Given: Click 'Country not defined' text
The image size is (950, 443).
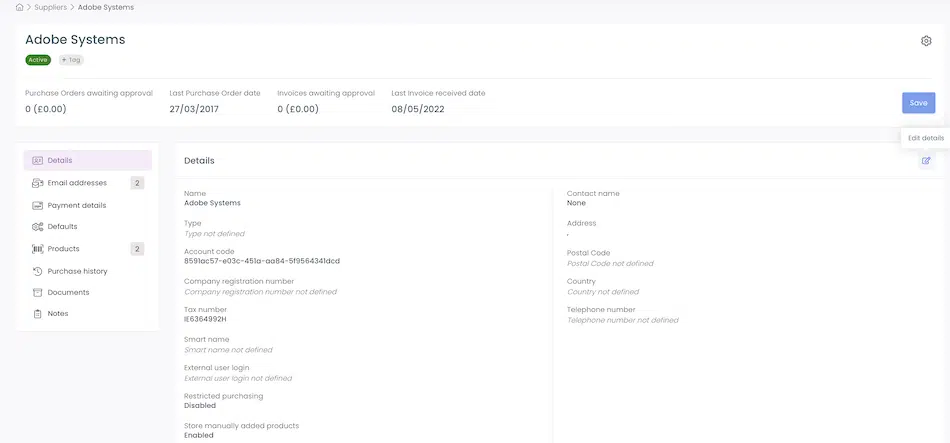Looking at the screenshot, I should click(603, 292).
